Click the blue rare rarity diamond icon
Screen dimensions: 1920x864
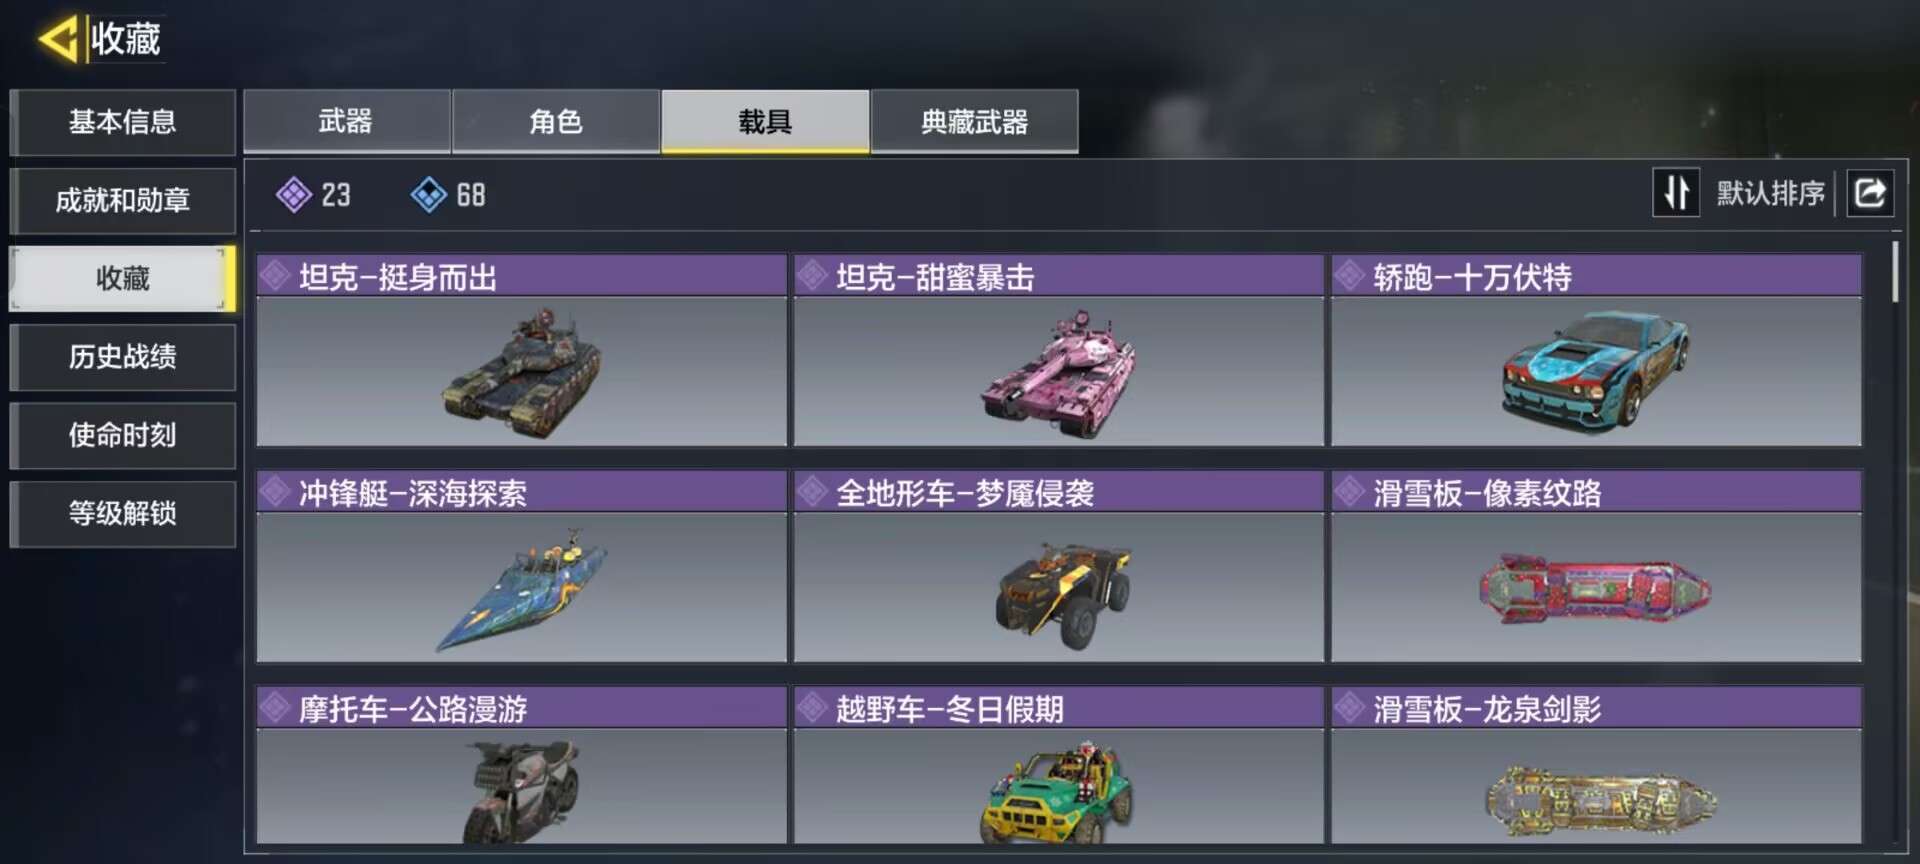[428, 195]
